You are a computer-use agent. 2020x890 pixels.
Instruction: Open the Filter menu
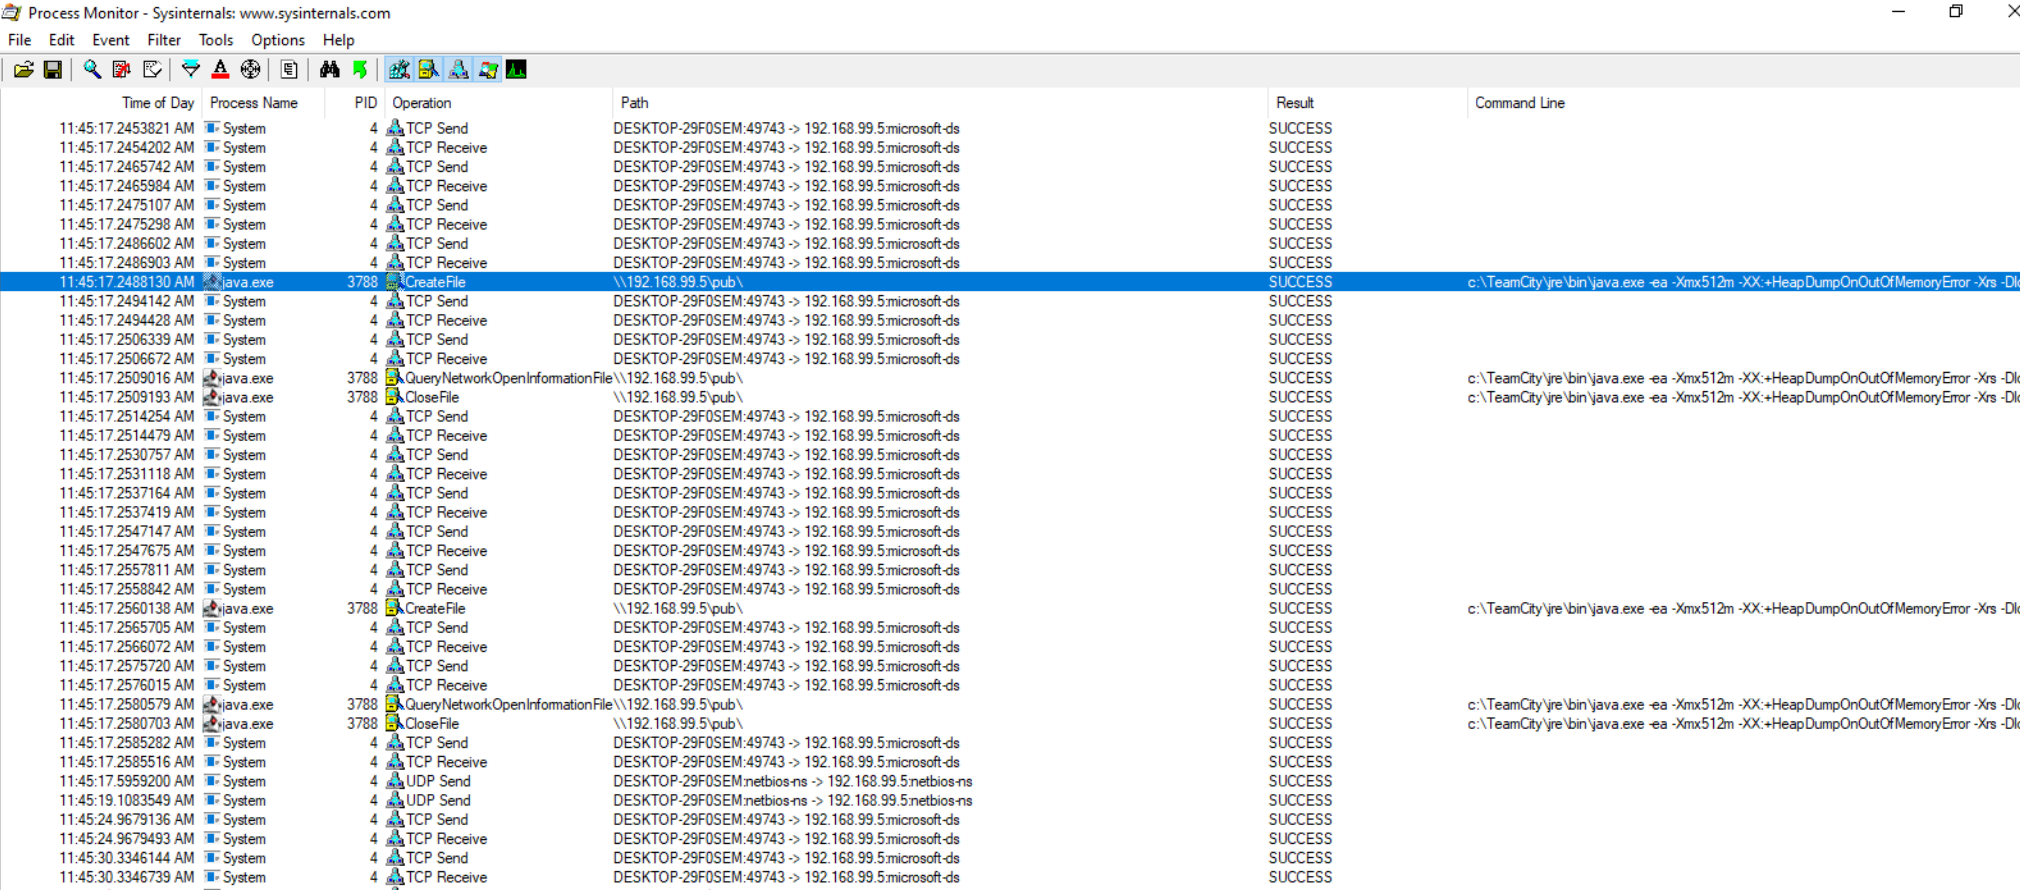(164, 40)
